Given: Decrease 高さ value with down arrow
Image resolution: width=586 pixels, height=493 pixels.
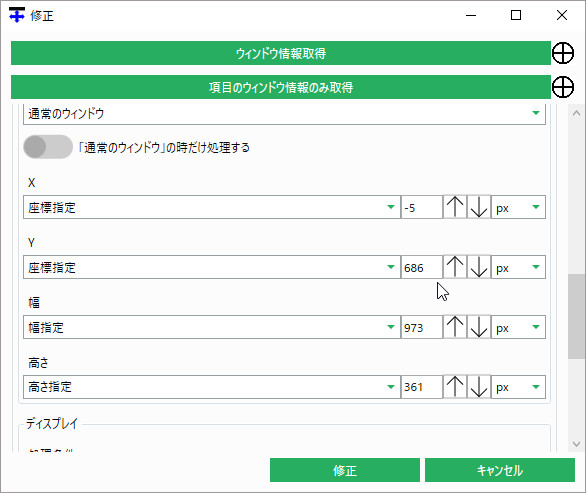Looking at the screenshot, I should (479, 387).
